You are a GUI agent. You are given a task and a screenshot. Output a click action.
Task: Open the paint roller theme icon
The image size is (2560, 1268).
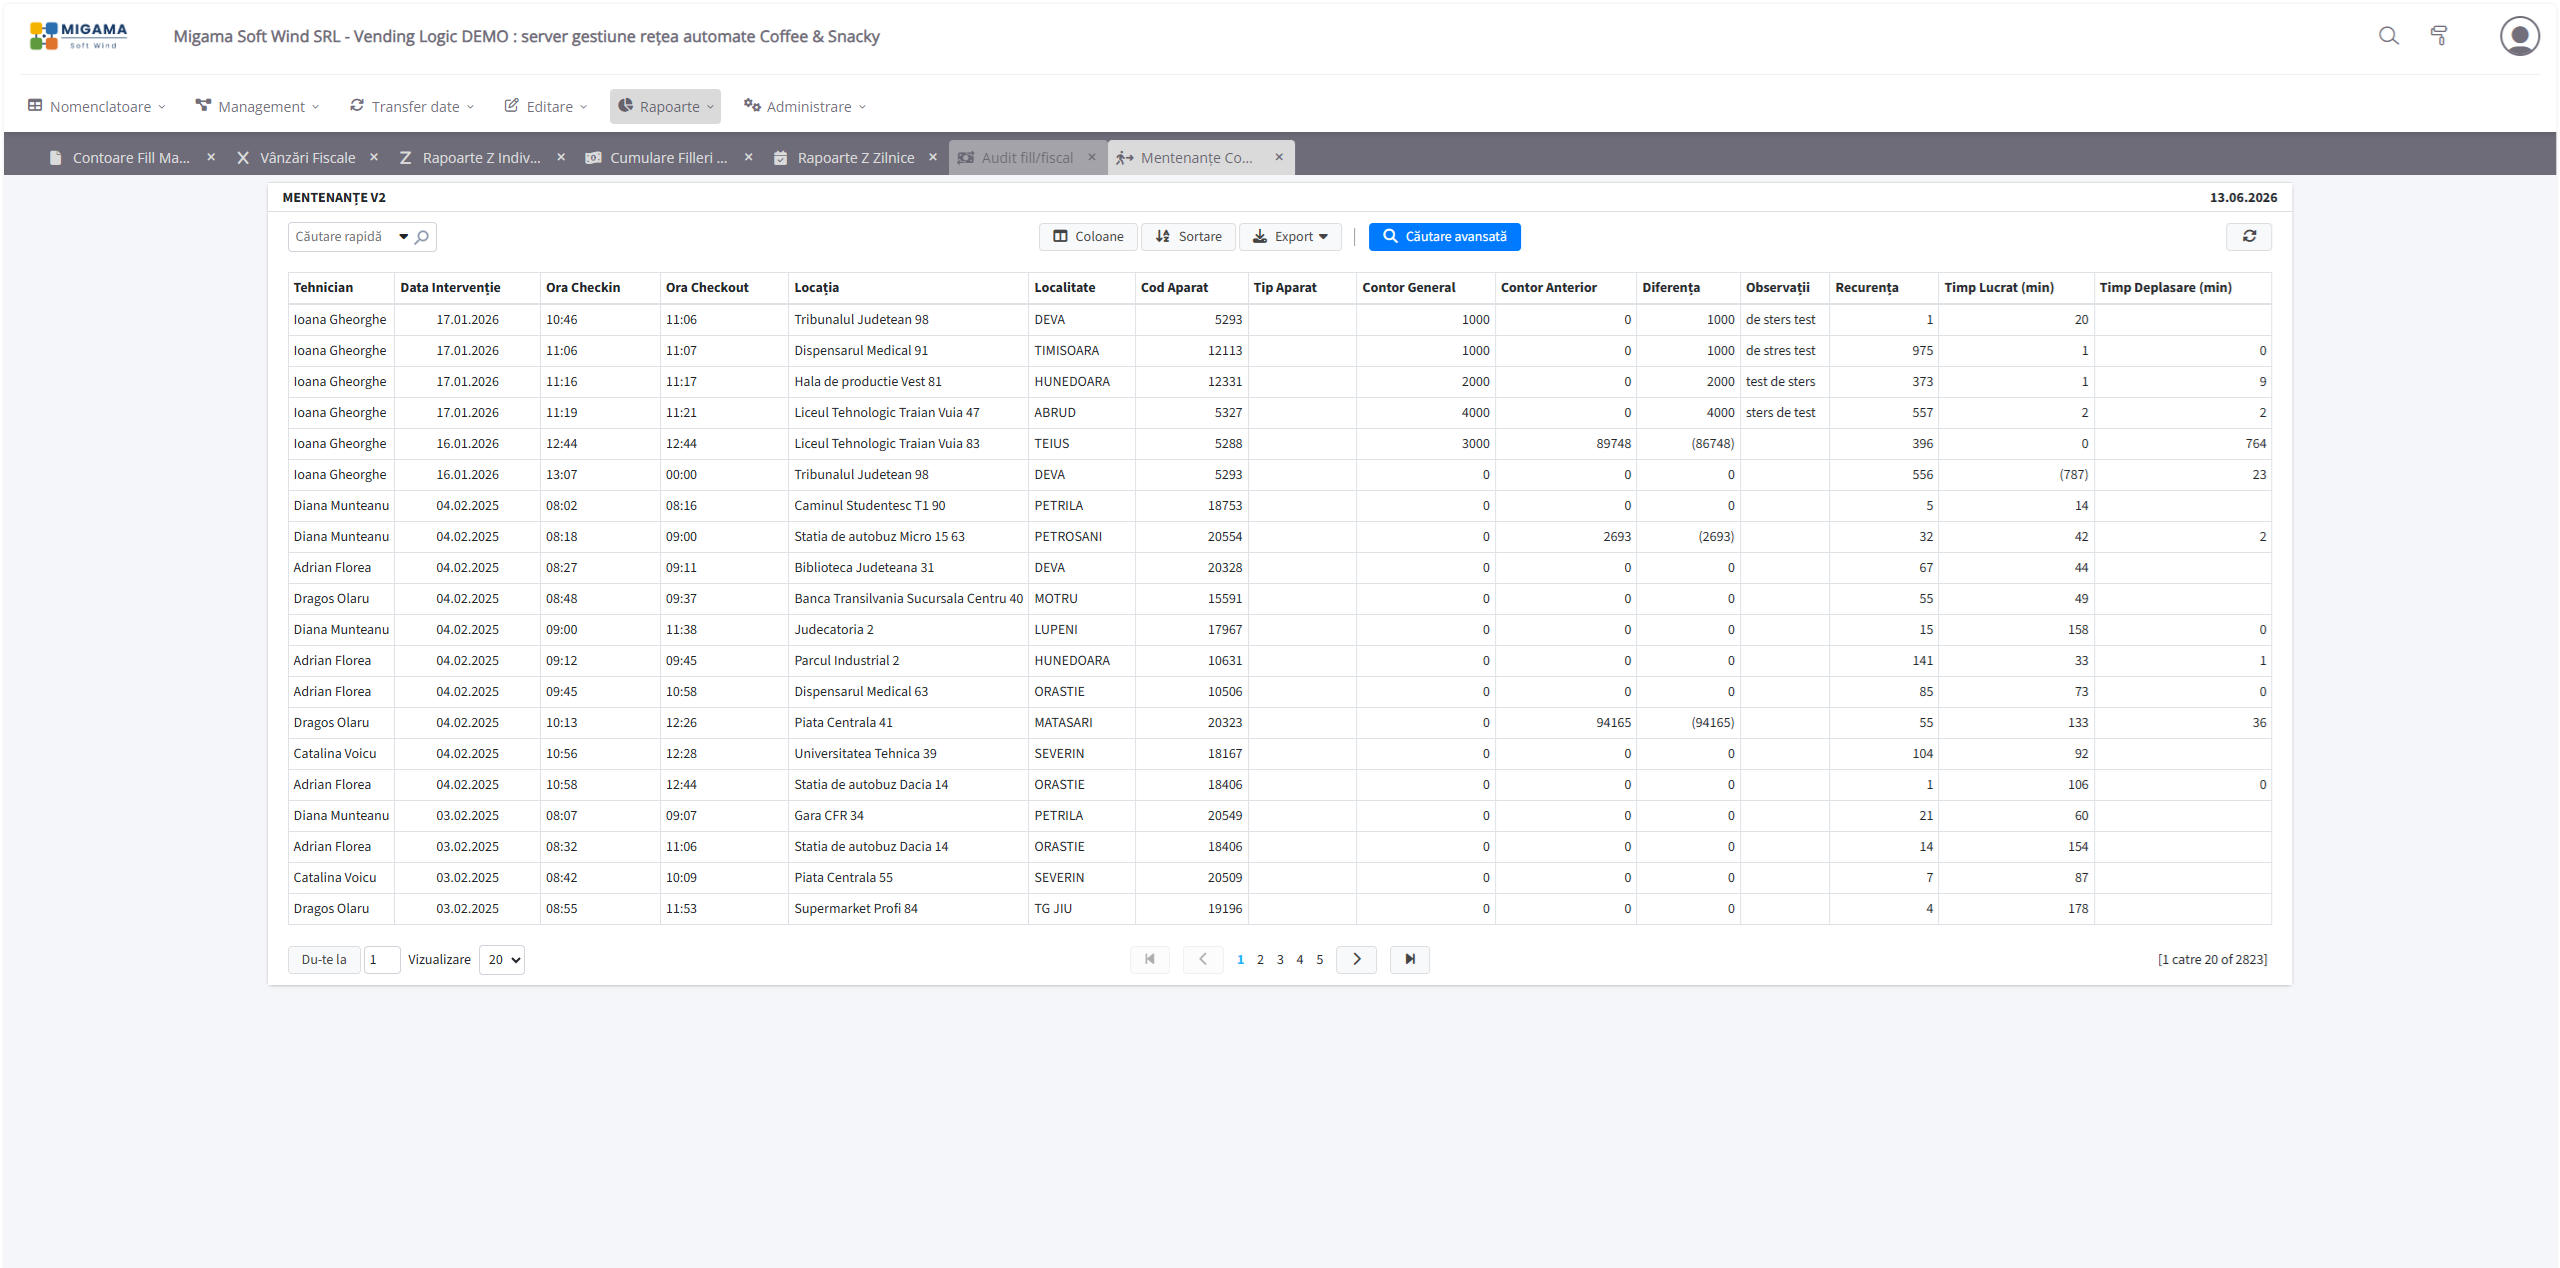pos(2439,36)
